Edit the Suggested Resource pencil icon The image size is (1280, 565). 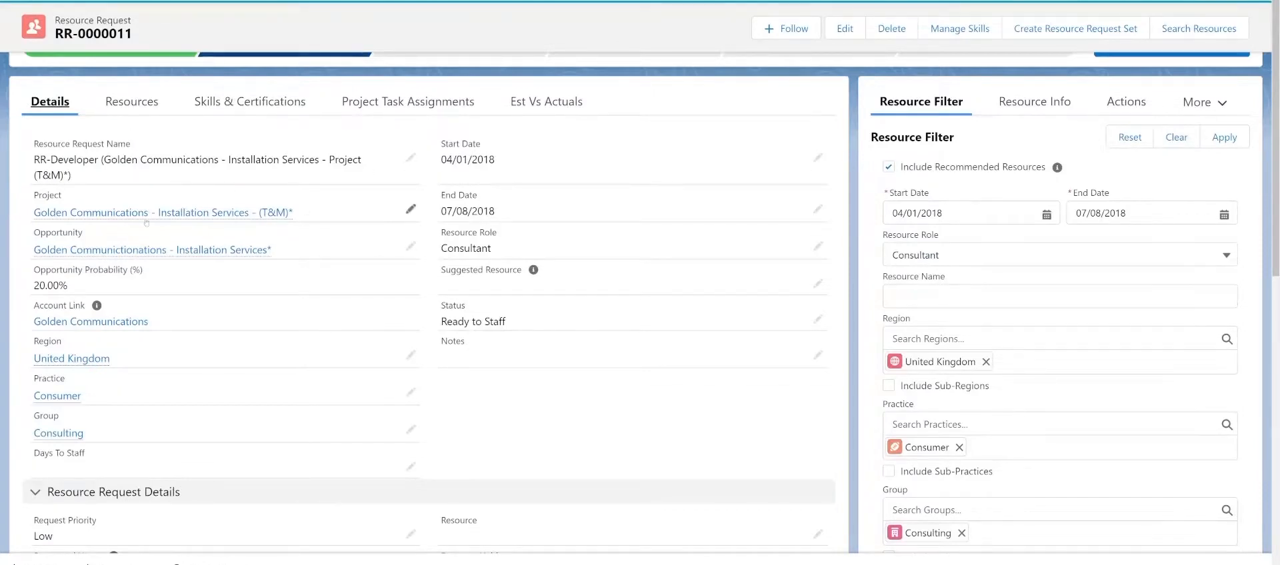click(x=818, y=284)
